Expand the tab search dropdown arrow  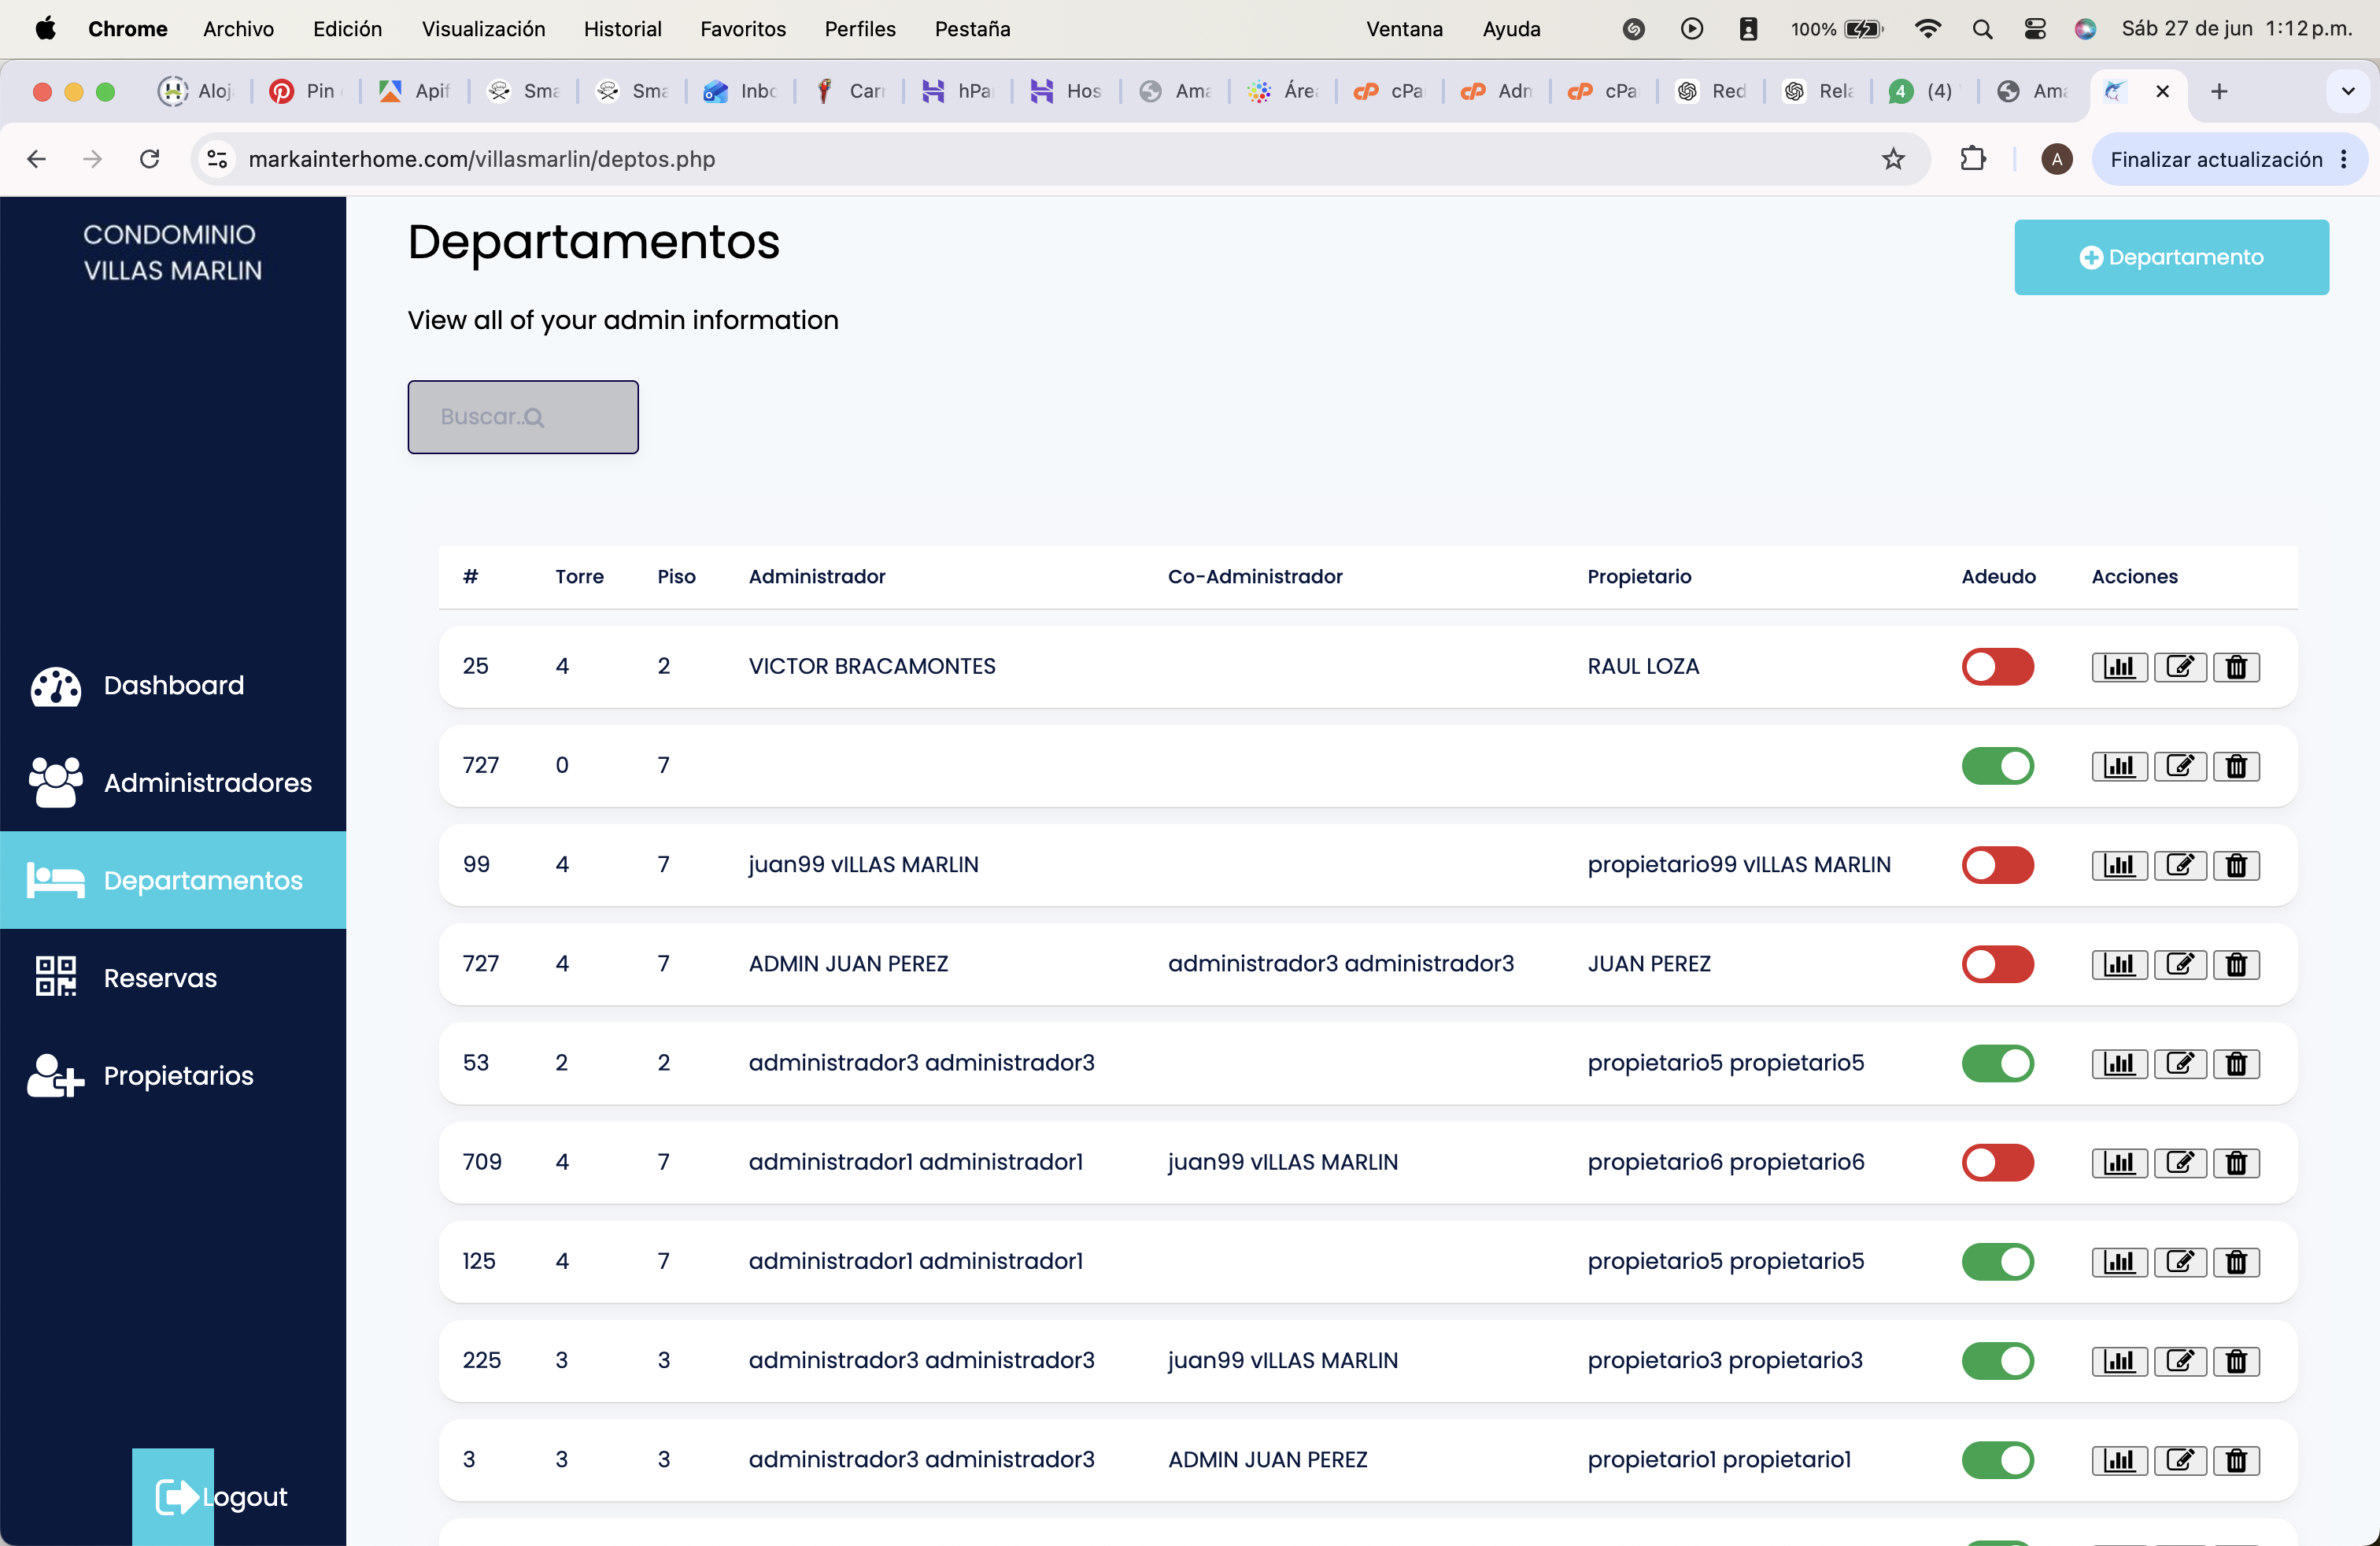click(2348, 92)
